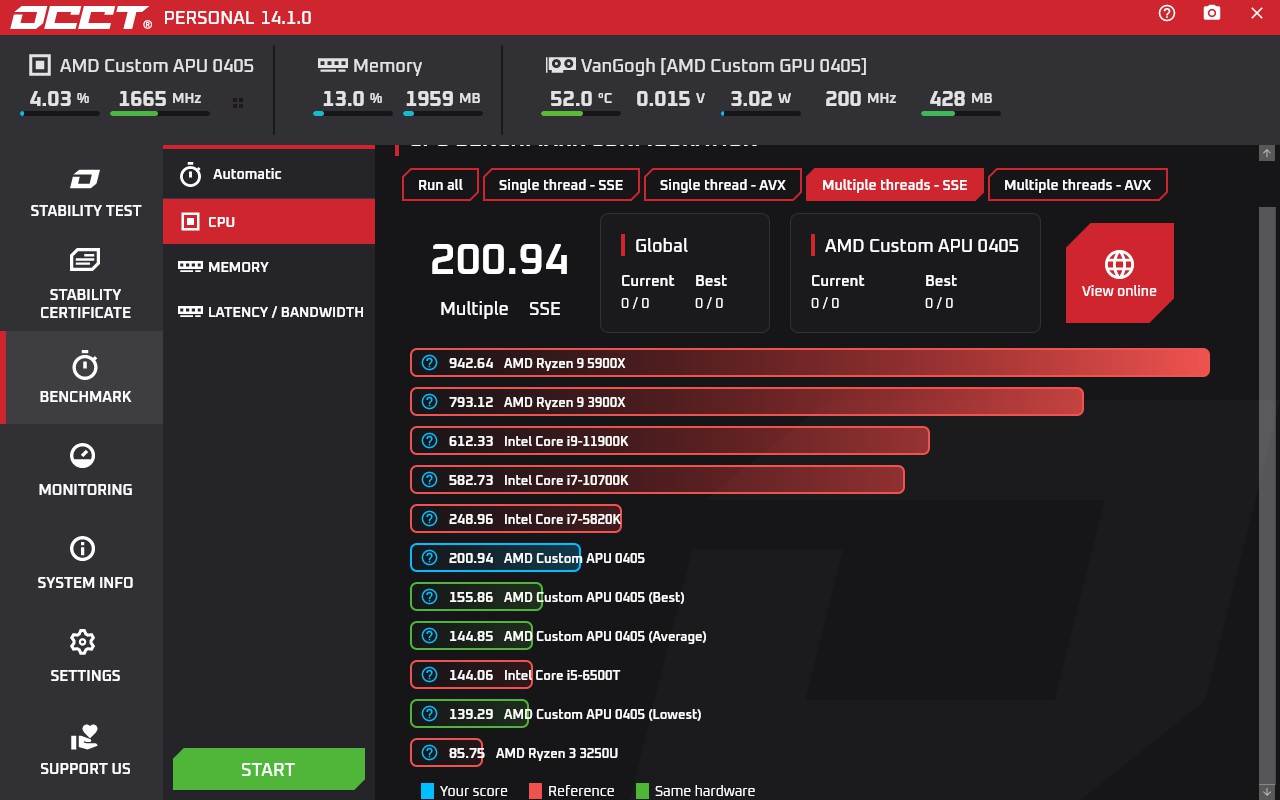Screen dimensions: 1280x800
Task: Open the Stability Certificate section
Action: coord(85,284)
